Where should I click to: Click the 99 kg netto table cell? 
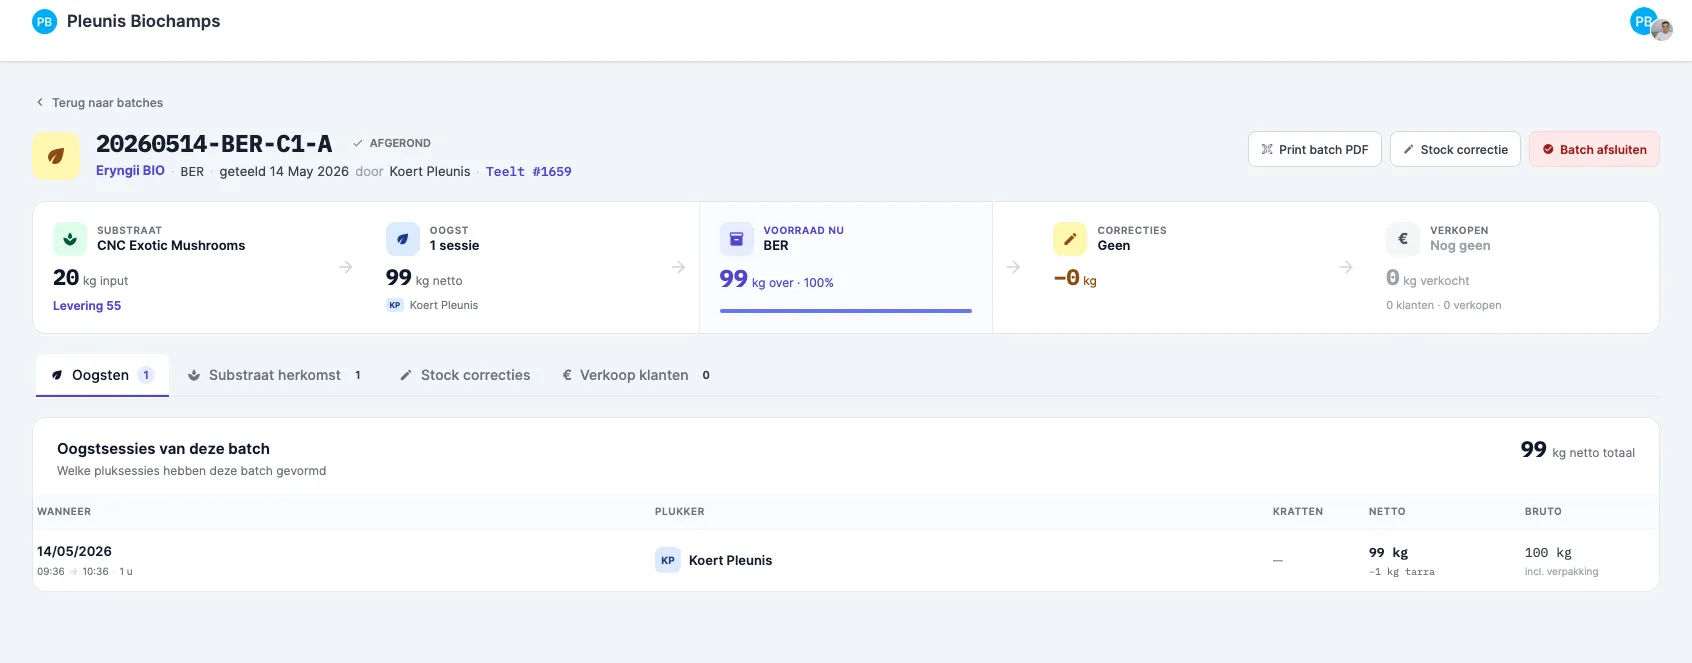(x=1388, y=552)
